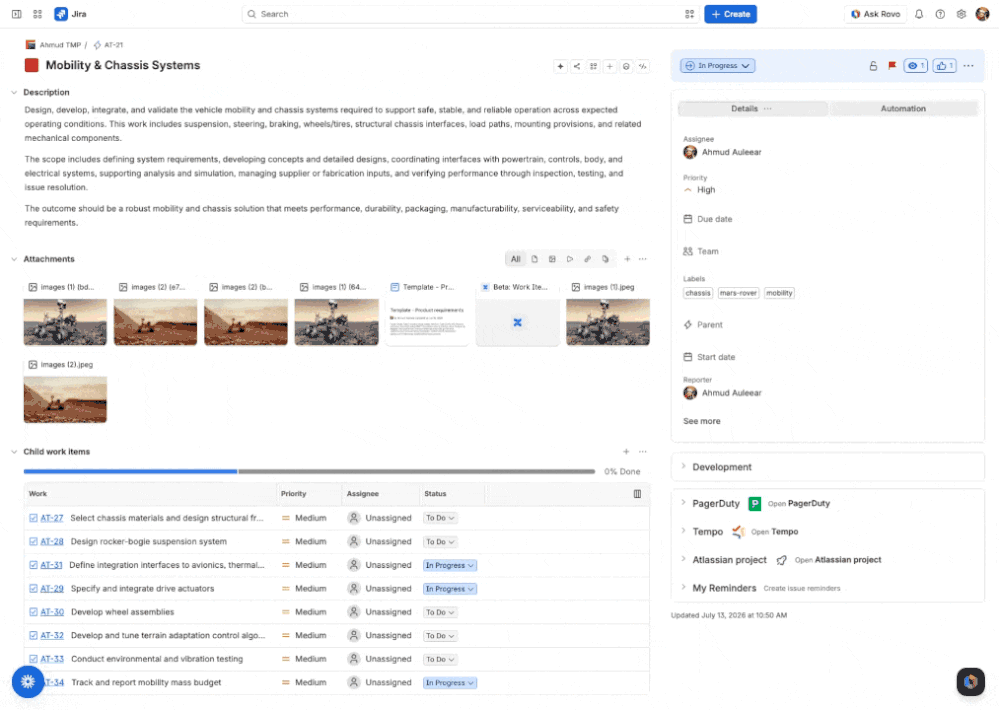The image size is (999, 710).
Task: Toggle the sidebar collapse icon
Action: click(17, 14)
